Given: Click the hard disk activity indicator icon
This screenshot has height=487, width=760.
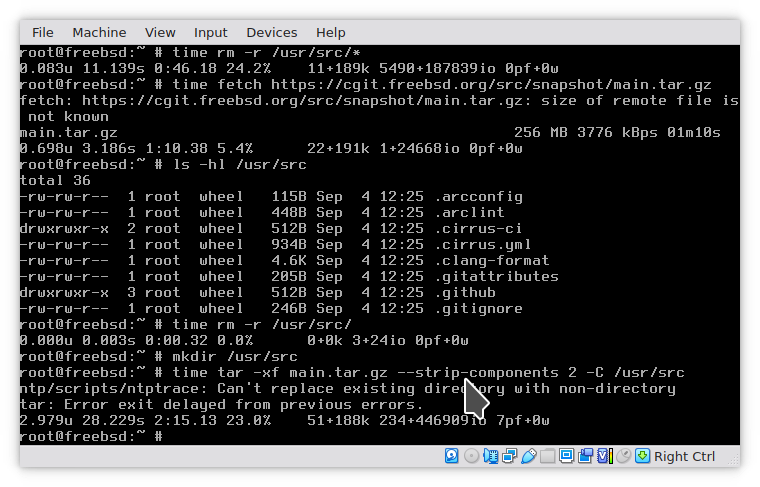Looking at the screenshot, I should pos(451,456).
